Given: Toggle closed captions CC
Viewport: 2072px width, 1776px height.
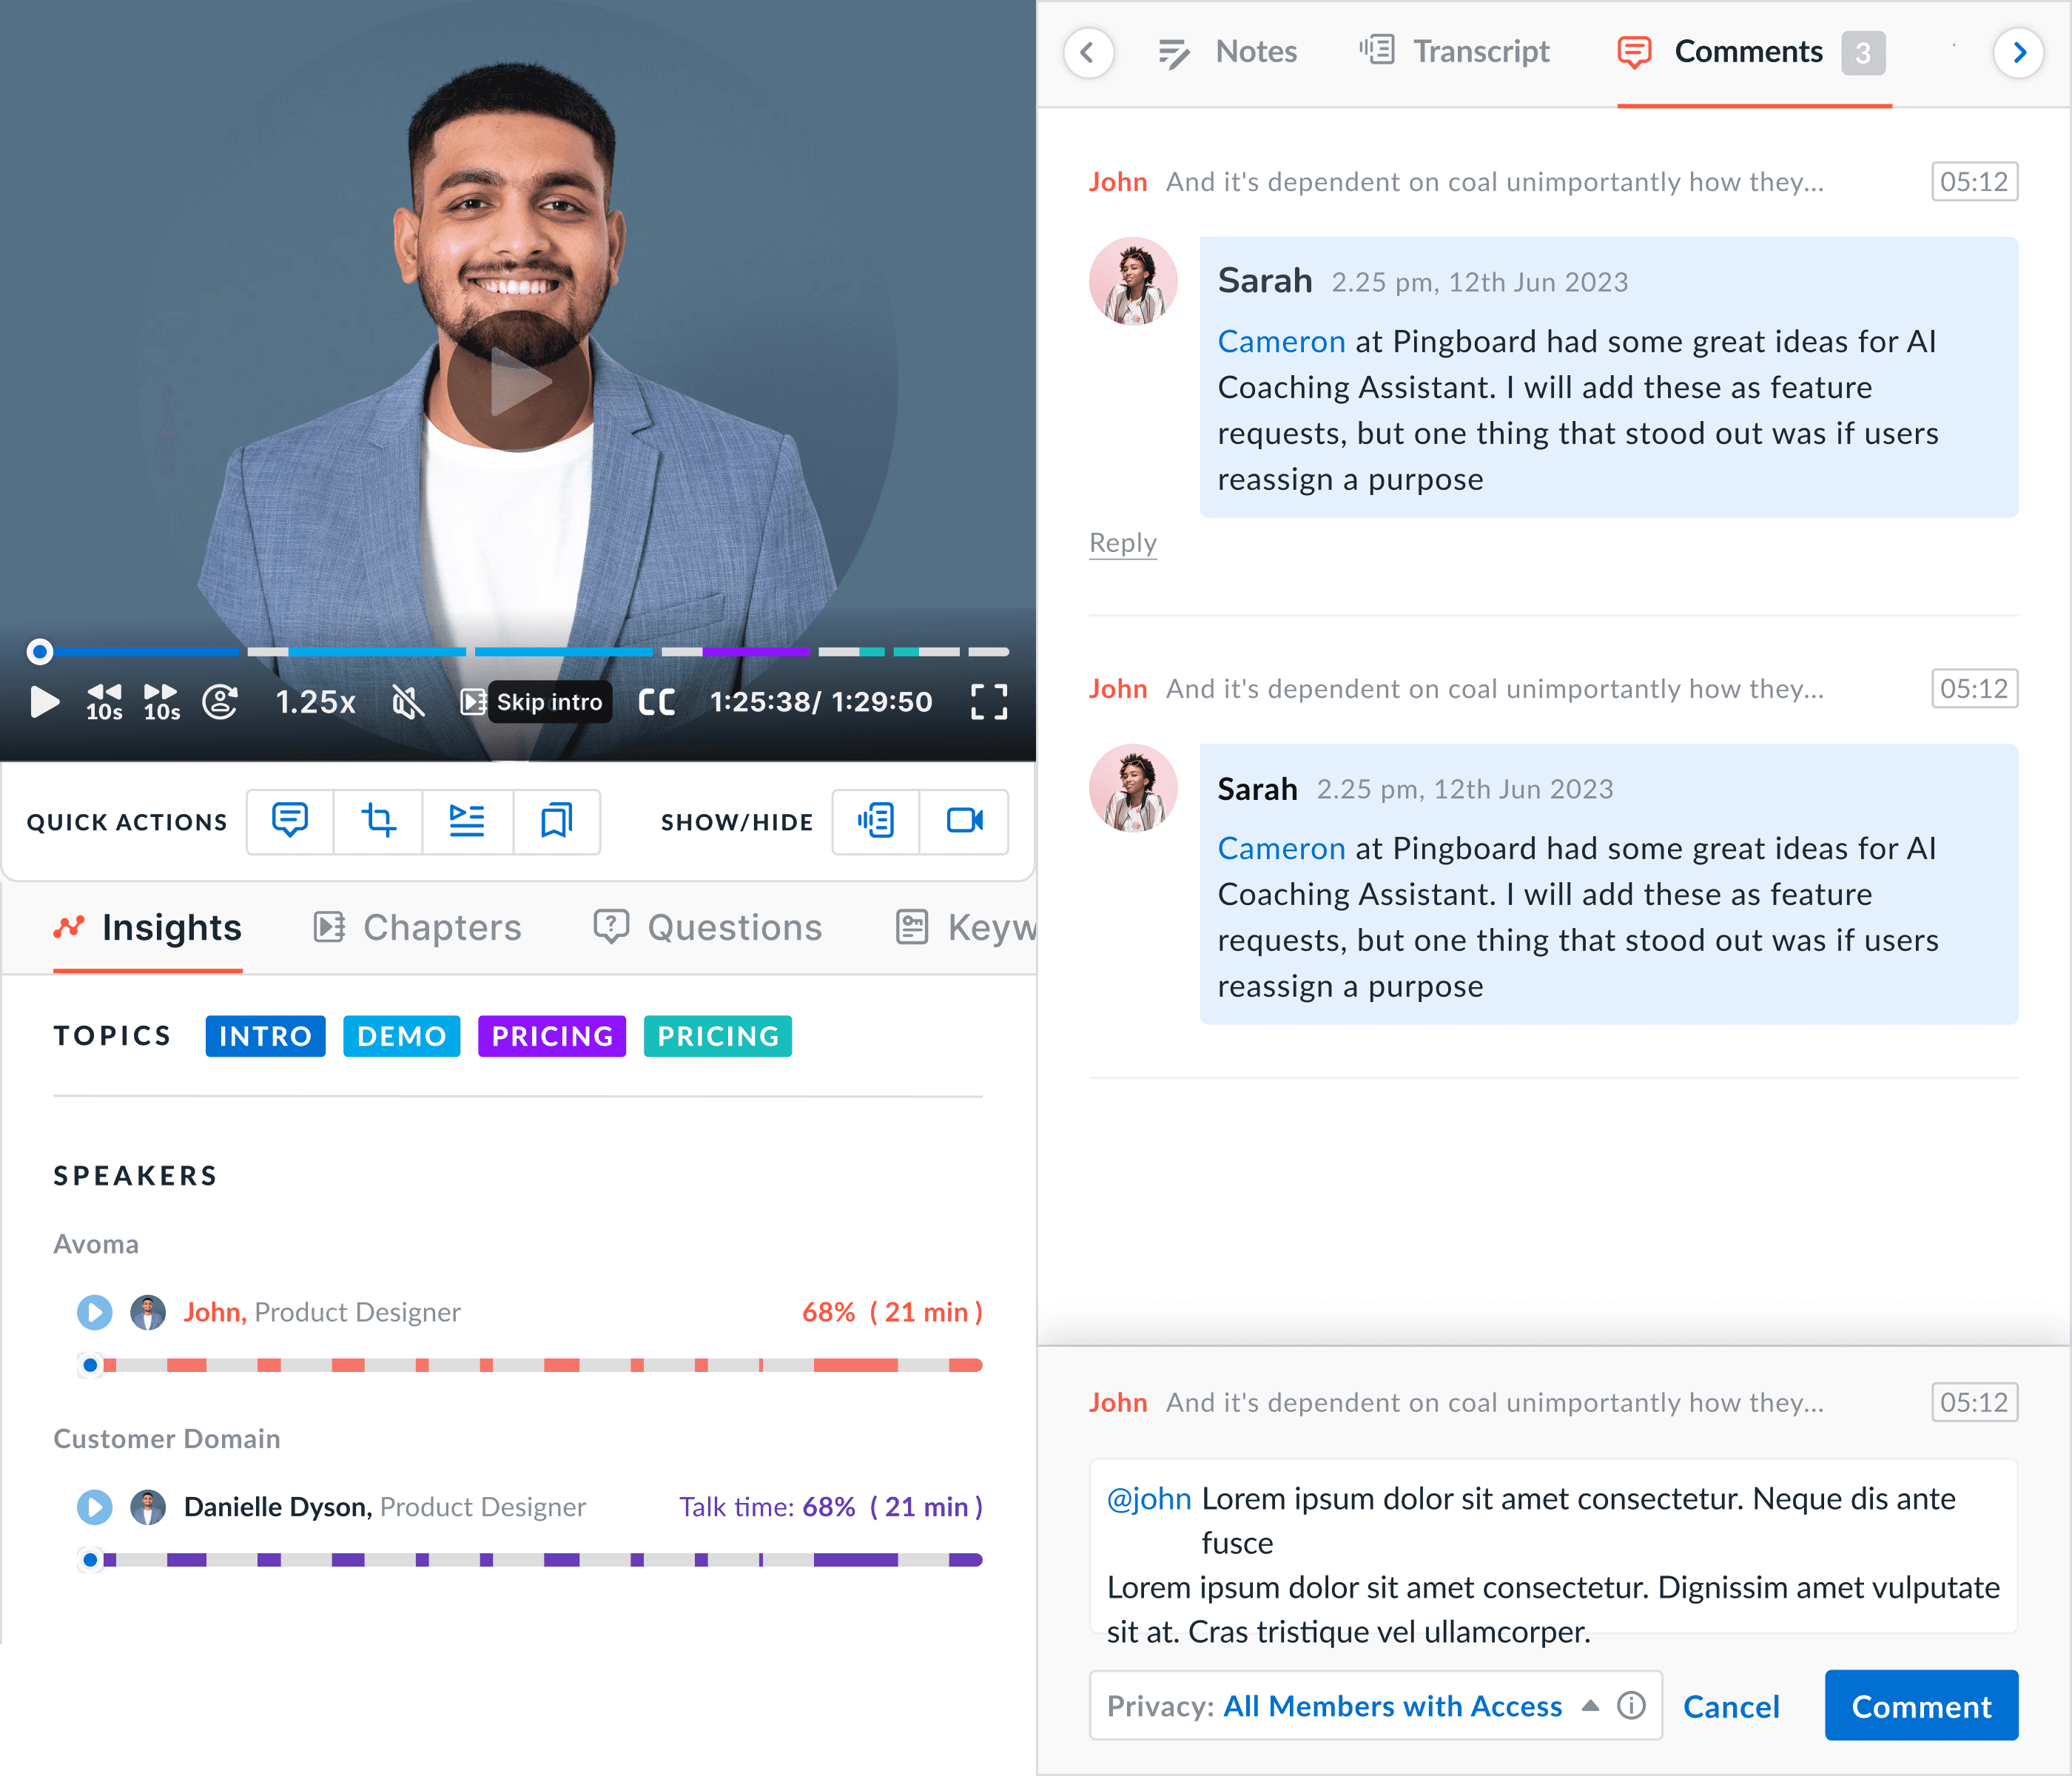Looking at the screenshot, I should [656, 701].
